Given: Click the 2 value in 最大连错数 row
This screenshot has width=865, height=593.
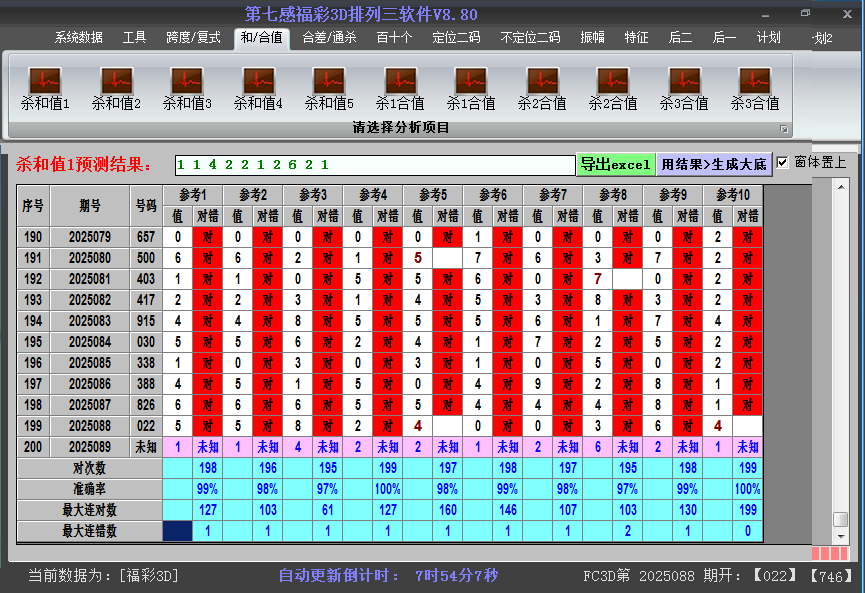Looking at the screenshot, I should [x=628, y=531].
